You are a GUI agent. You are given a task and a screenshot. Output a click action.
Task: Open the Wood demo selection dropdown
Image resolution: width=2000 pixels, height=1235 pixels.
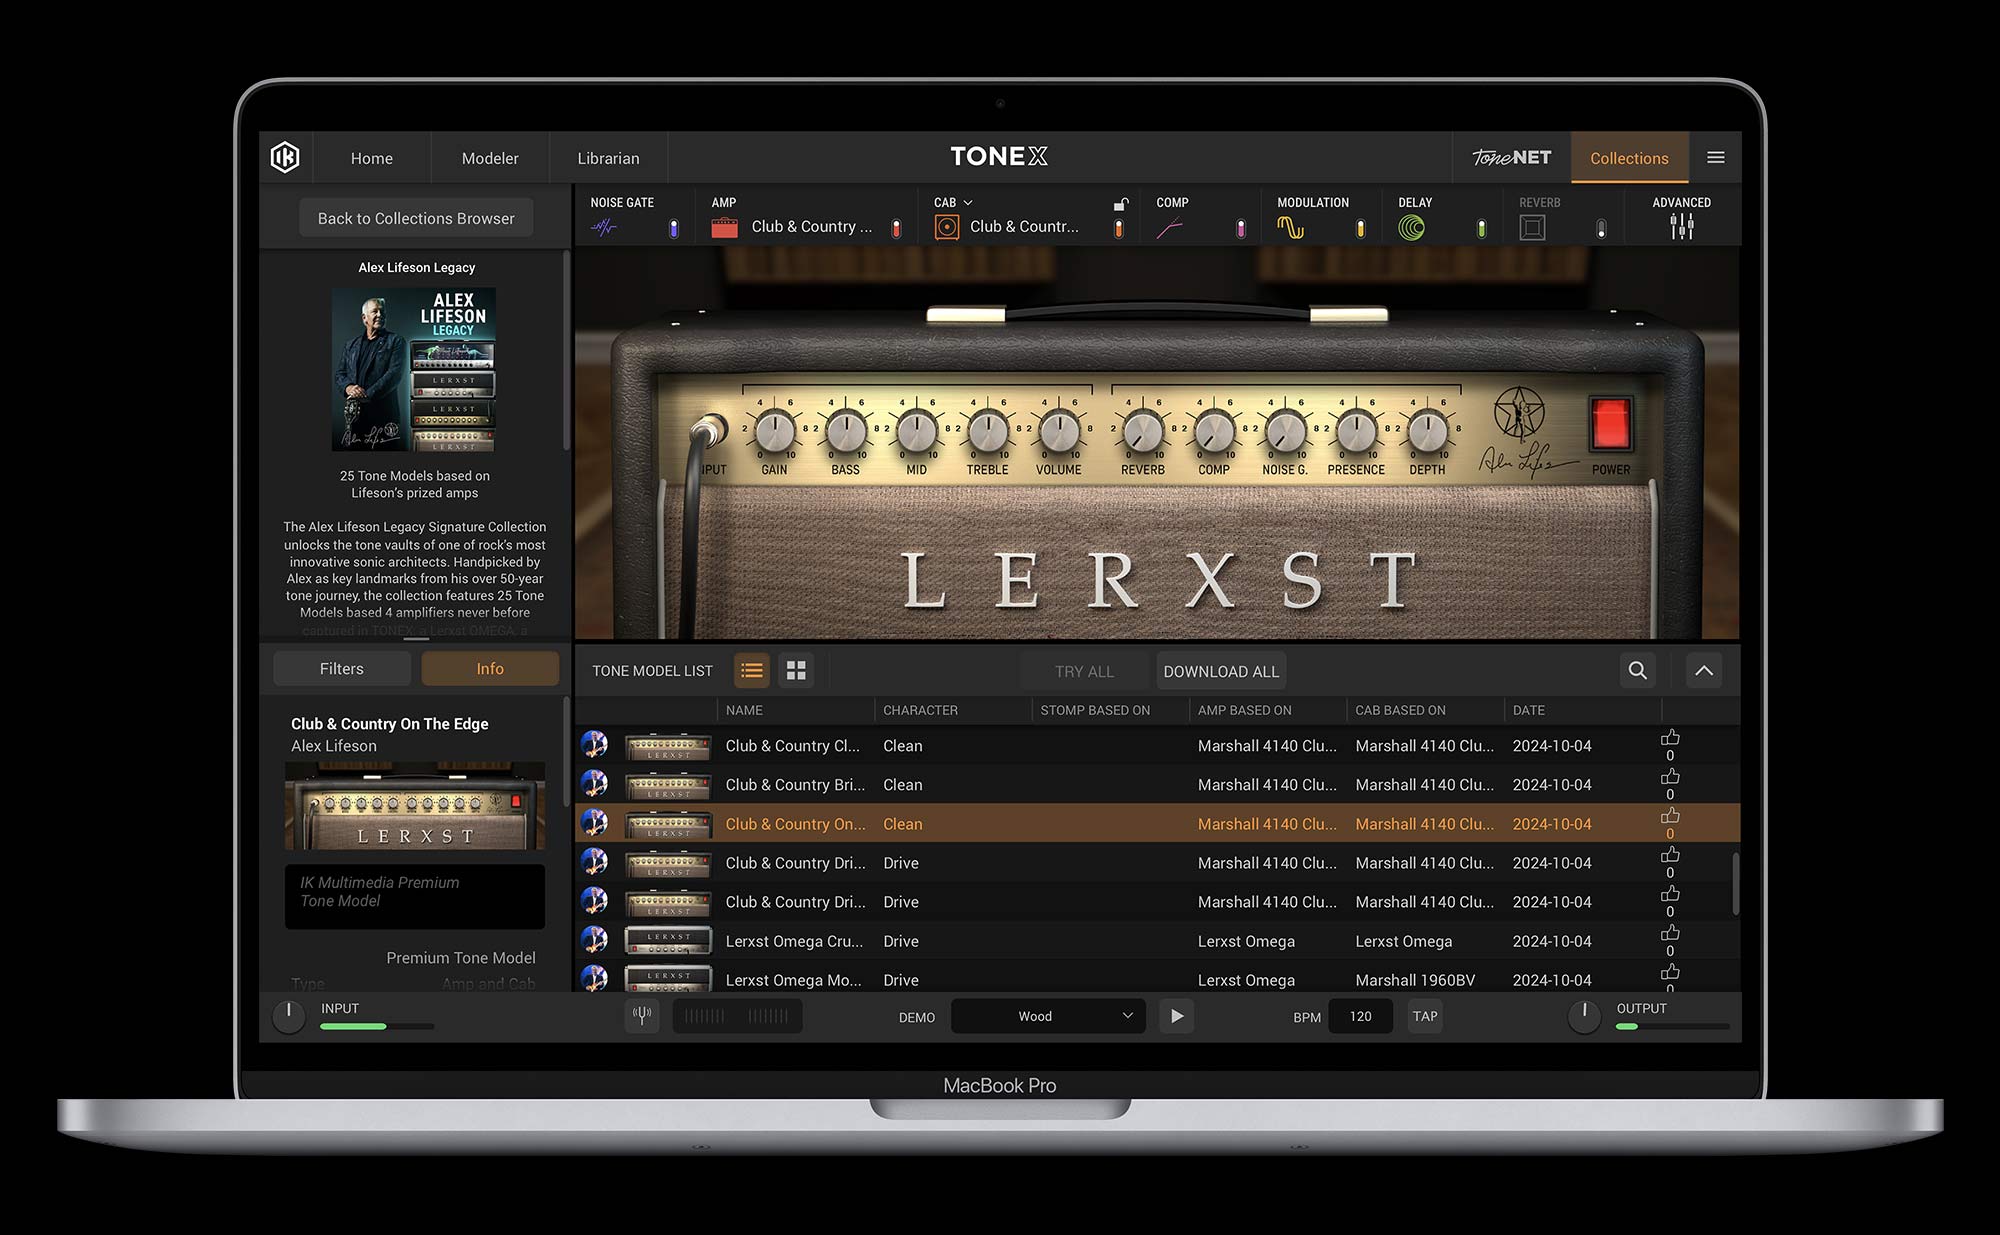click(1047, 1016)
